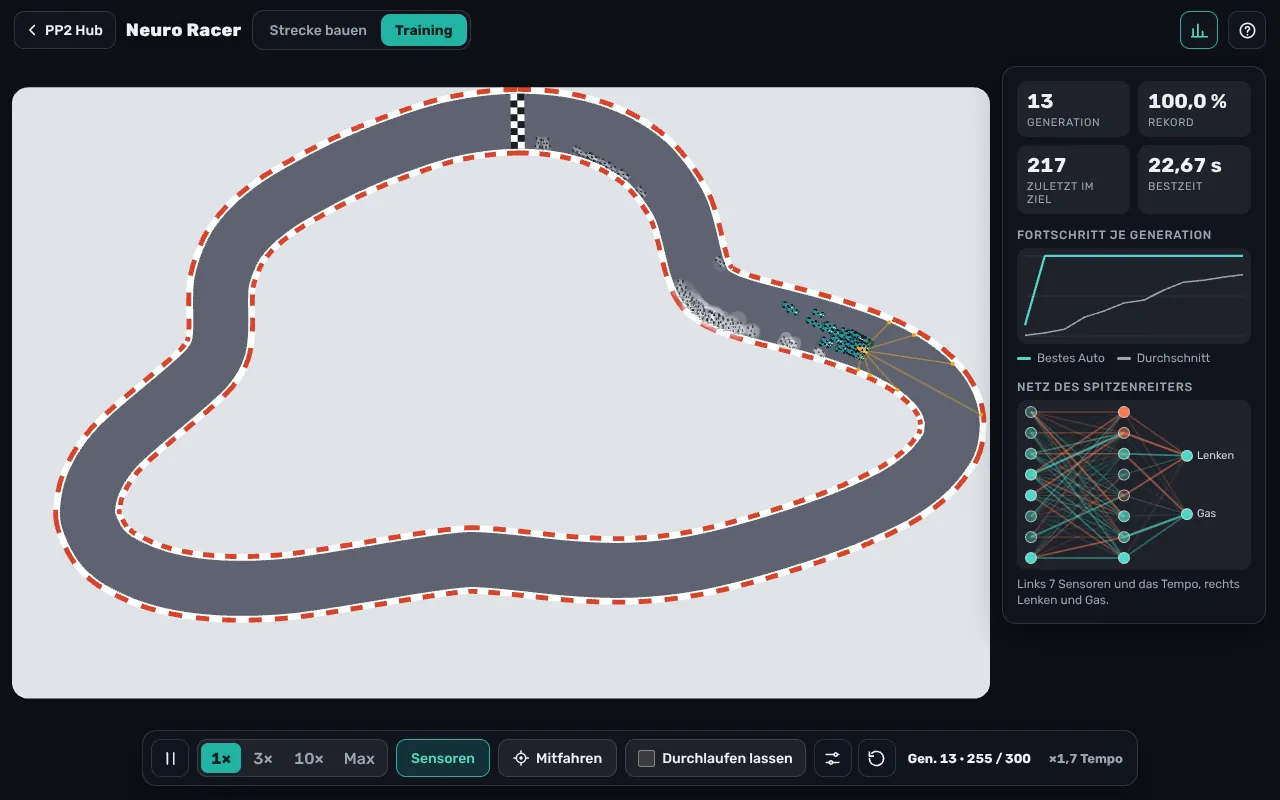Open the help question mark icon
Screen dimensions: 1280x800
pos(1247,30)
